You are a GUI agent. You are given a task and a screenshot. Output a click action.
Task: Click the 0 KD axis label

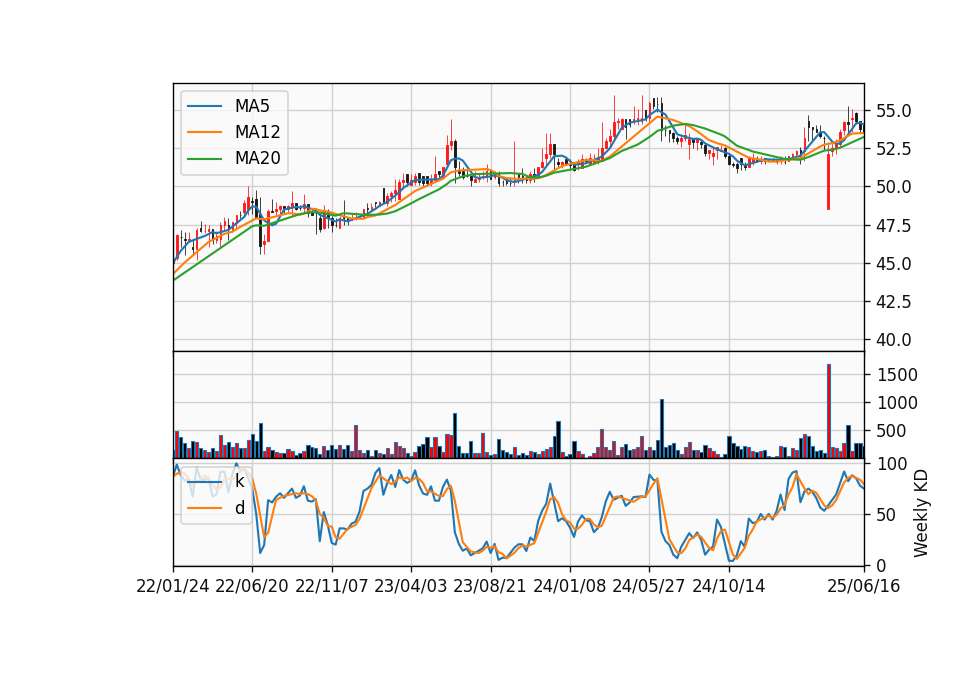pyautogui.click(x=882, y=566)
